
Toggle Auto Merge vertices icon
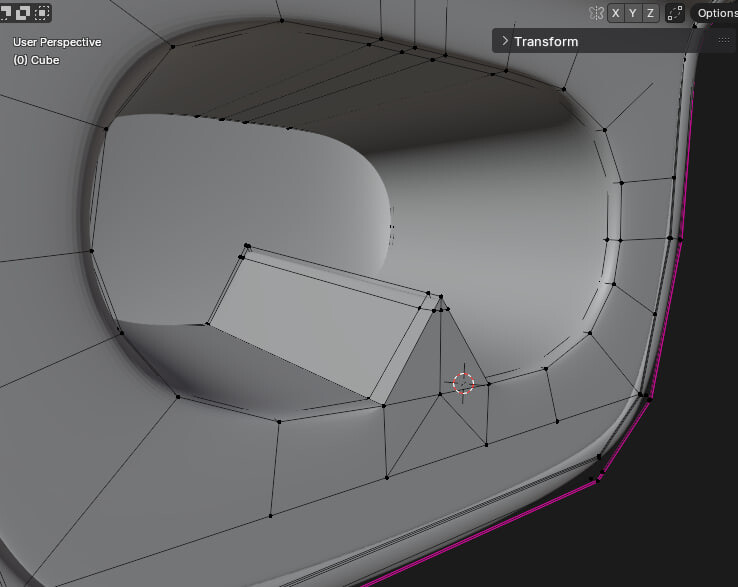[x=675, y=13]
